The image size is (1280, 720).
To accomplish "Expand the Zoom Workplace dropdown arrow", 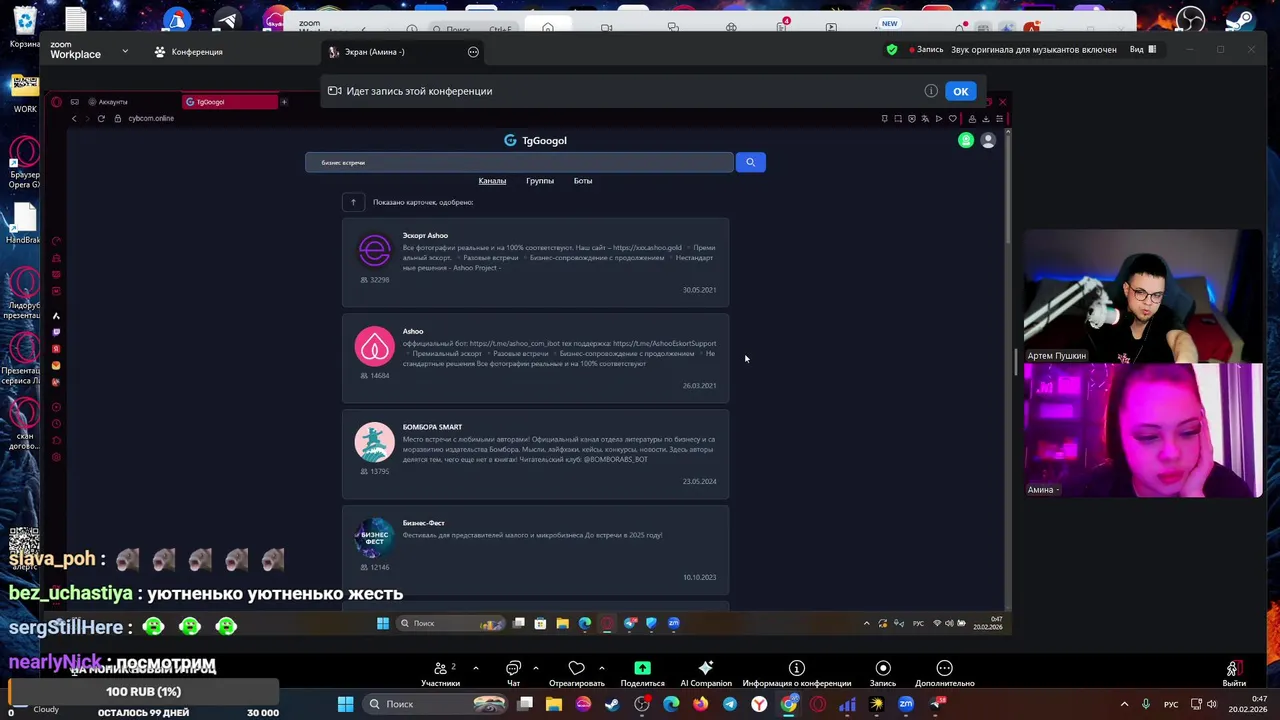I will click(125, 51).
